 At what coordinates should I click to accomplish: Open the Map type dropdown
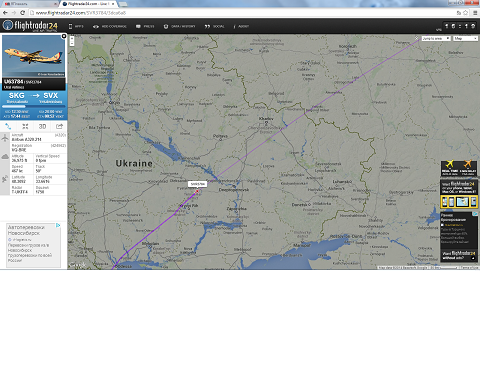click(465, 39)
